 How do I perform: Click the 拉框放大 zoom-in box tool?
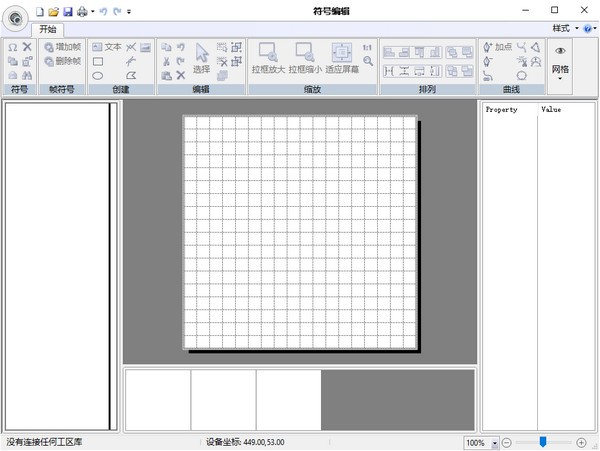click(x=268, y=59)
